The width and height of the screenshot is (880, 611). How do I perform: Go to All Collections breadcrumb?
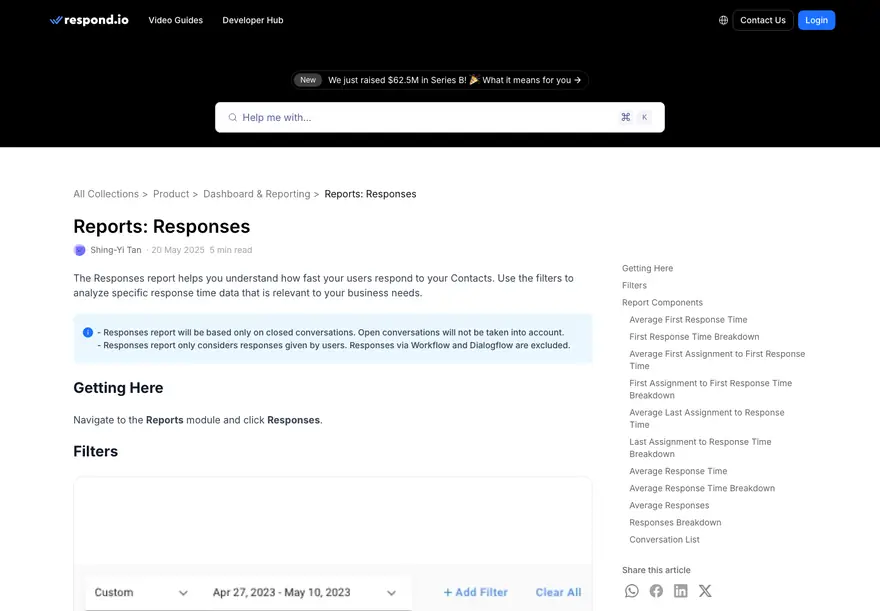[106, 194]
